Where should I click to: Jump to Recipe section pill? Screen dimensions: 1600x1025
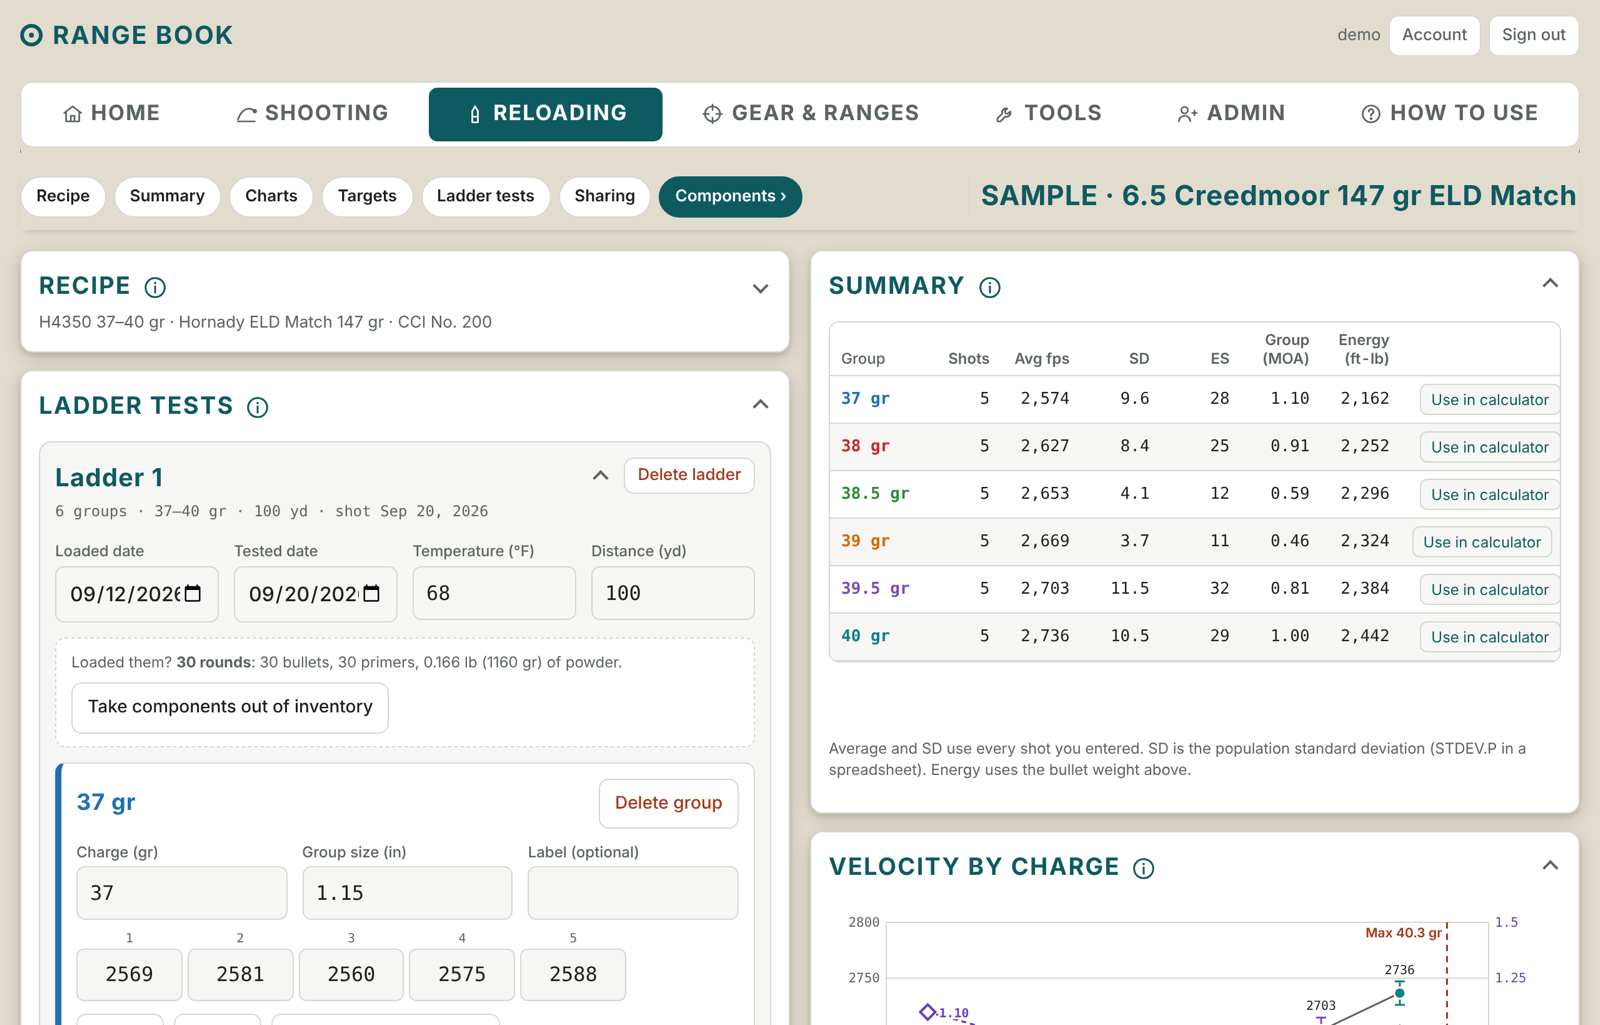coord(63,196)
